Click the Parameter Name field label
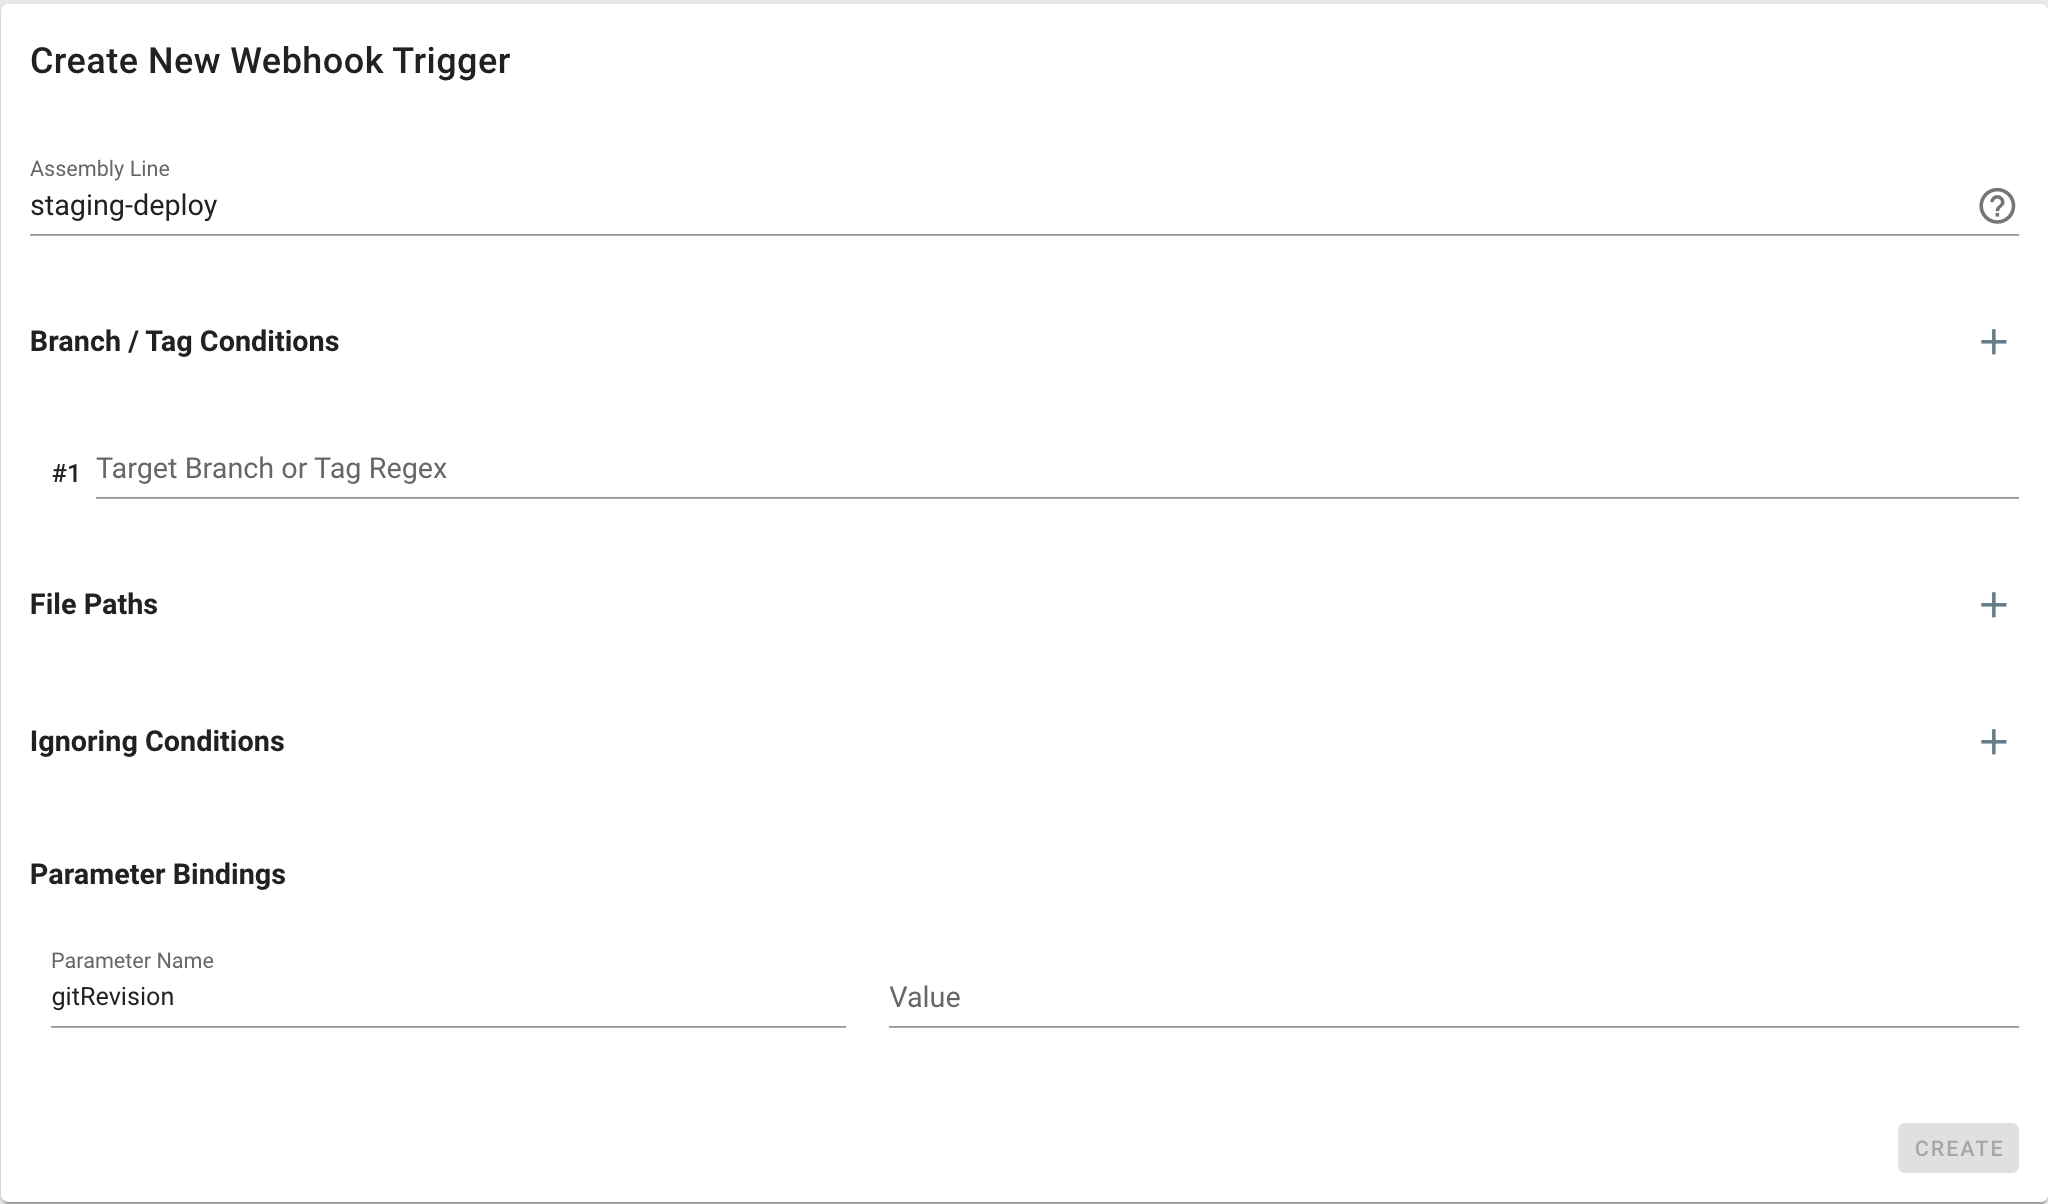The width and height of the screenshot is (2048, 1204). (x=132, y=961)
